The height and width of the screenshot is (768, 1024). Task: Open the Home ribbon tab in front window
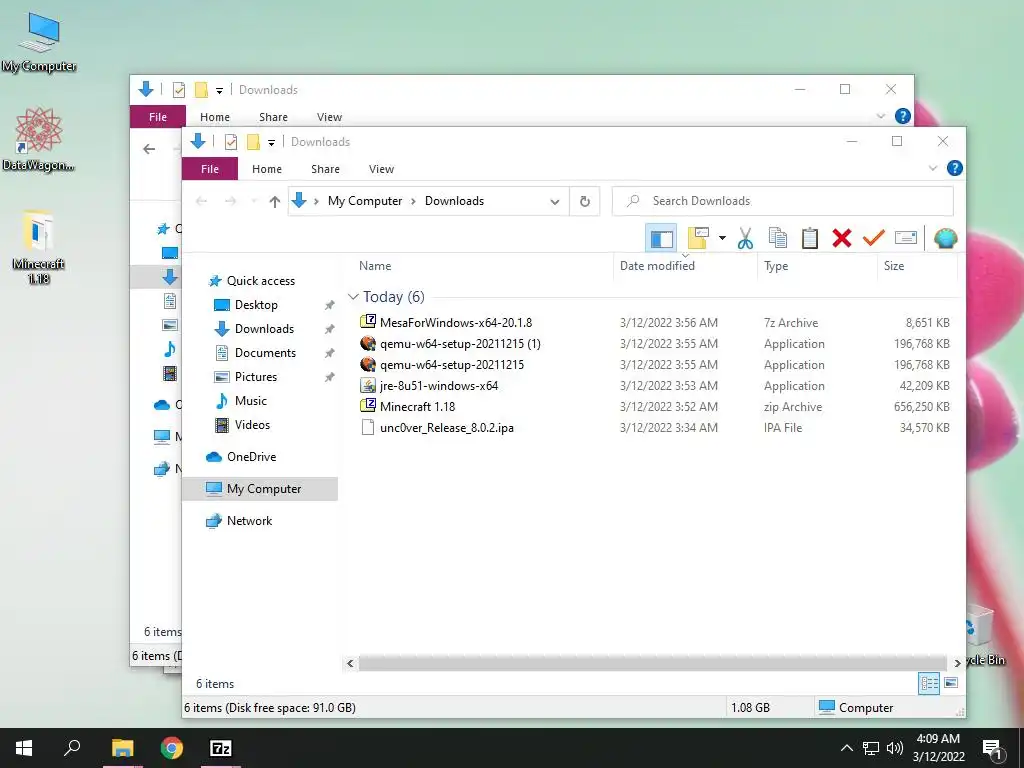coord(266,168)
